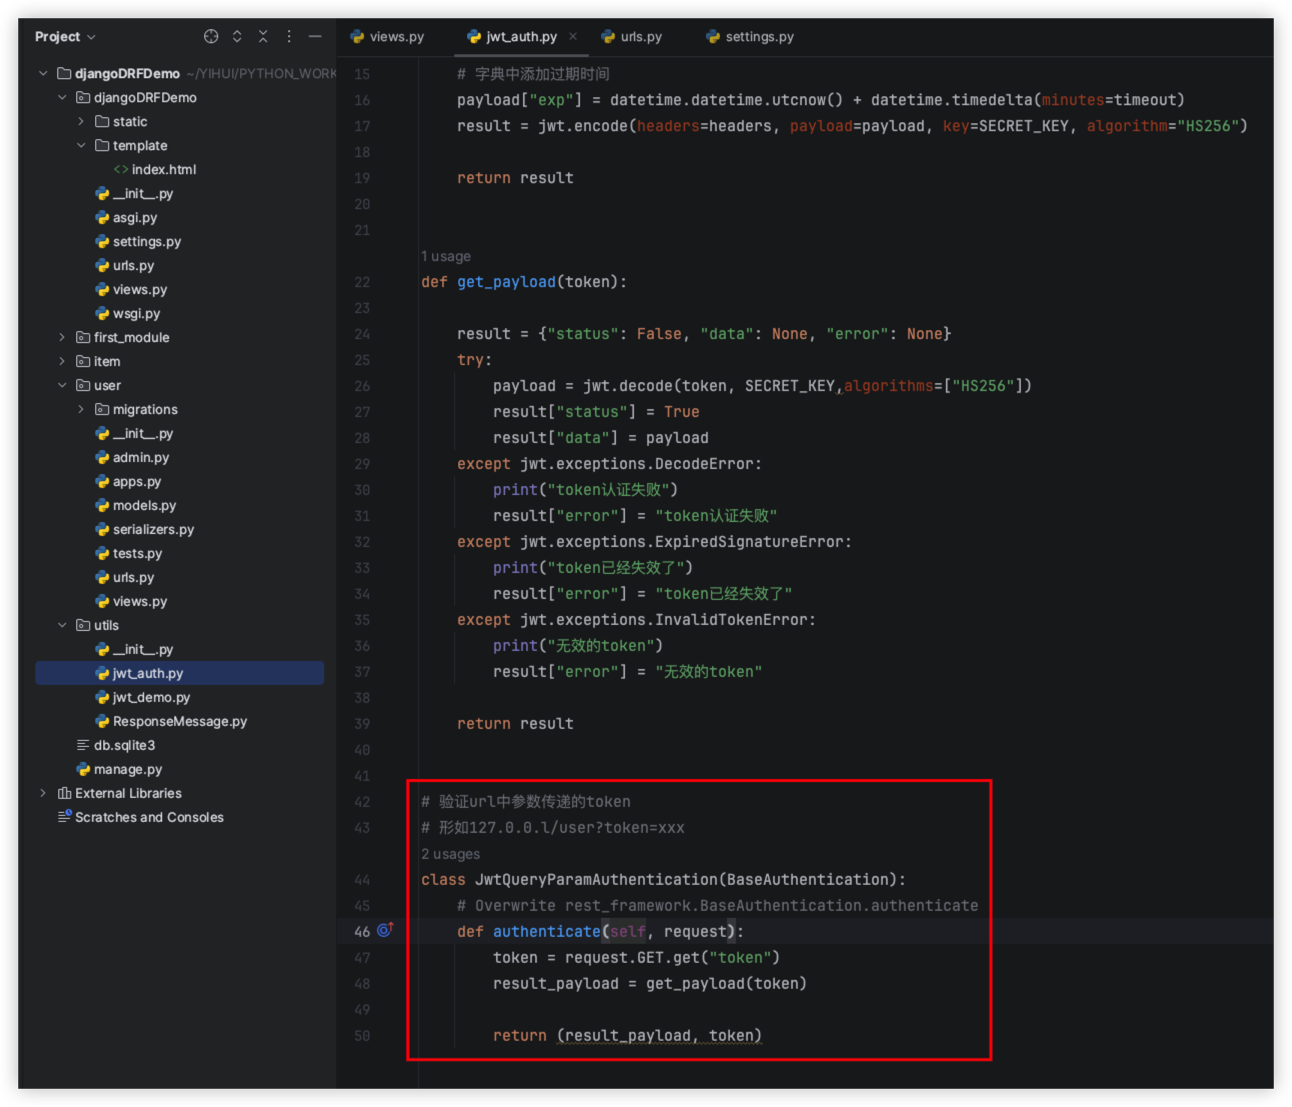Collapse the utils folder

[x=62, y=626]
